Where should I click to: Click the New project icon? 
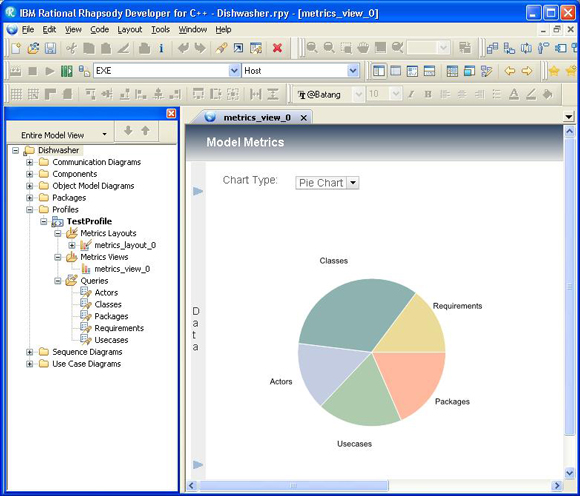(x=16, y=48)
